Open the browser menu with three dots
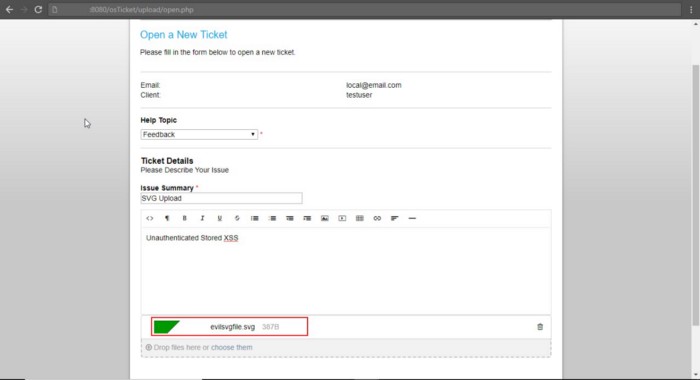The image size is (700, 380). (691, 9)
